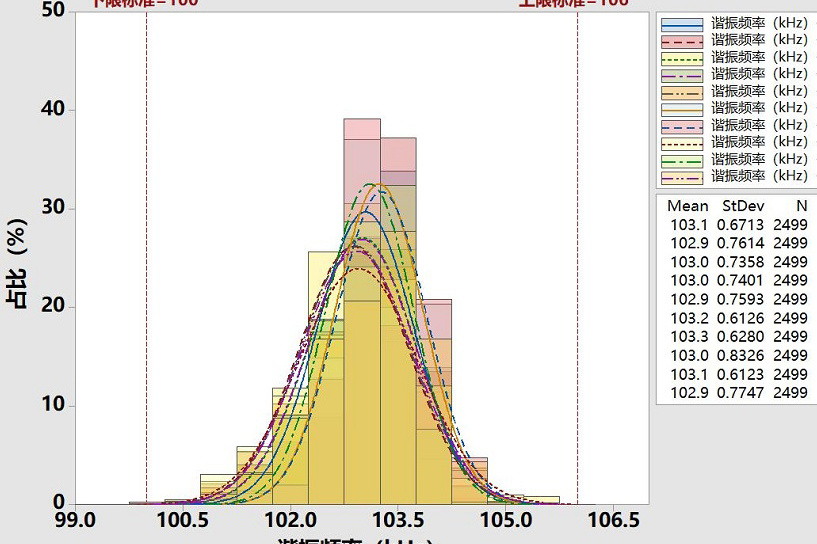Click the Mean column header in statistics table
Screen dimensions: 817x544
click(688, 205)
